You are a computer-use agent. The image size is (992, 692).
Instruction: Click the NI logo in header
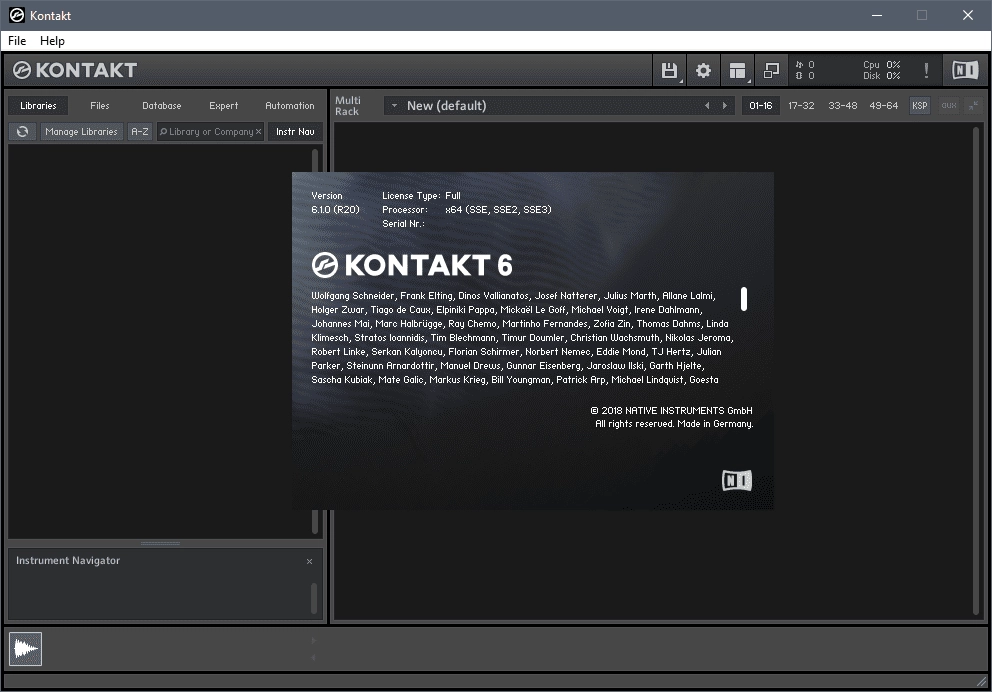[x=965, y=70]
